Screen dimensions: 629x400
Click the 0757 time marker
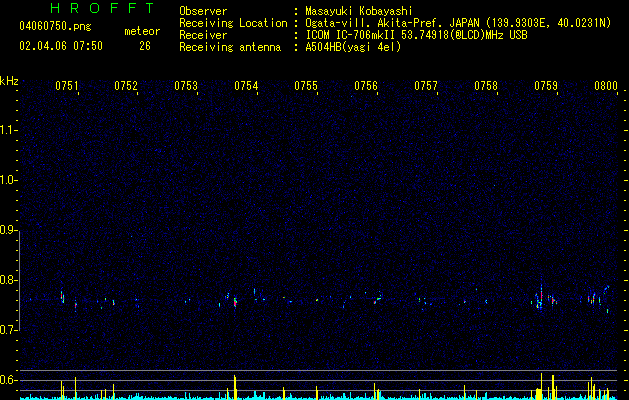pyautogui.click(x=426, y=86)
